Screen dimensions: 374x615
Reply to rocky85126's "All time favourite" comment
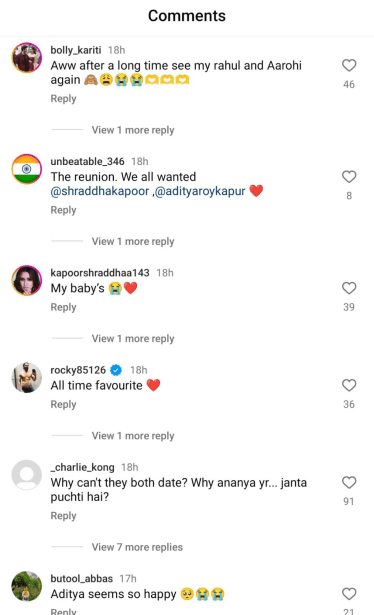(x=63, y=404)
